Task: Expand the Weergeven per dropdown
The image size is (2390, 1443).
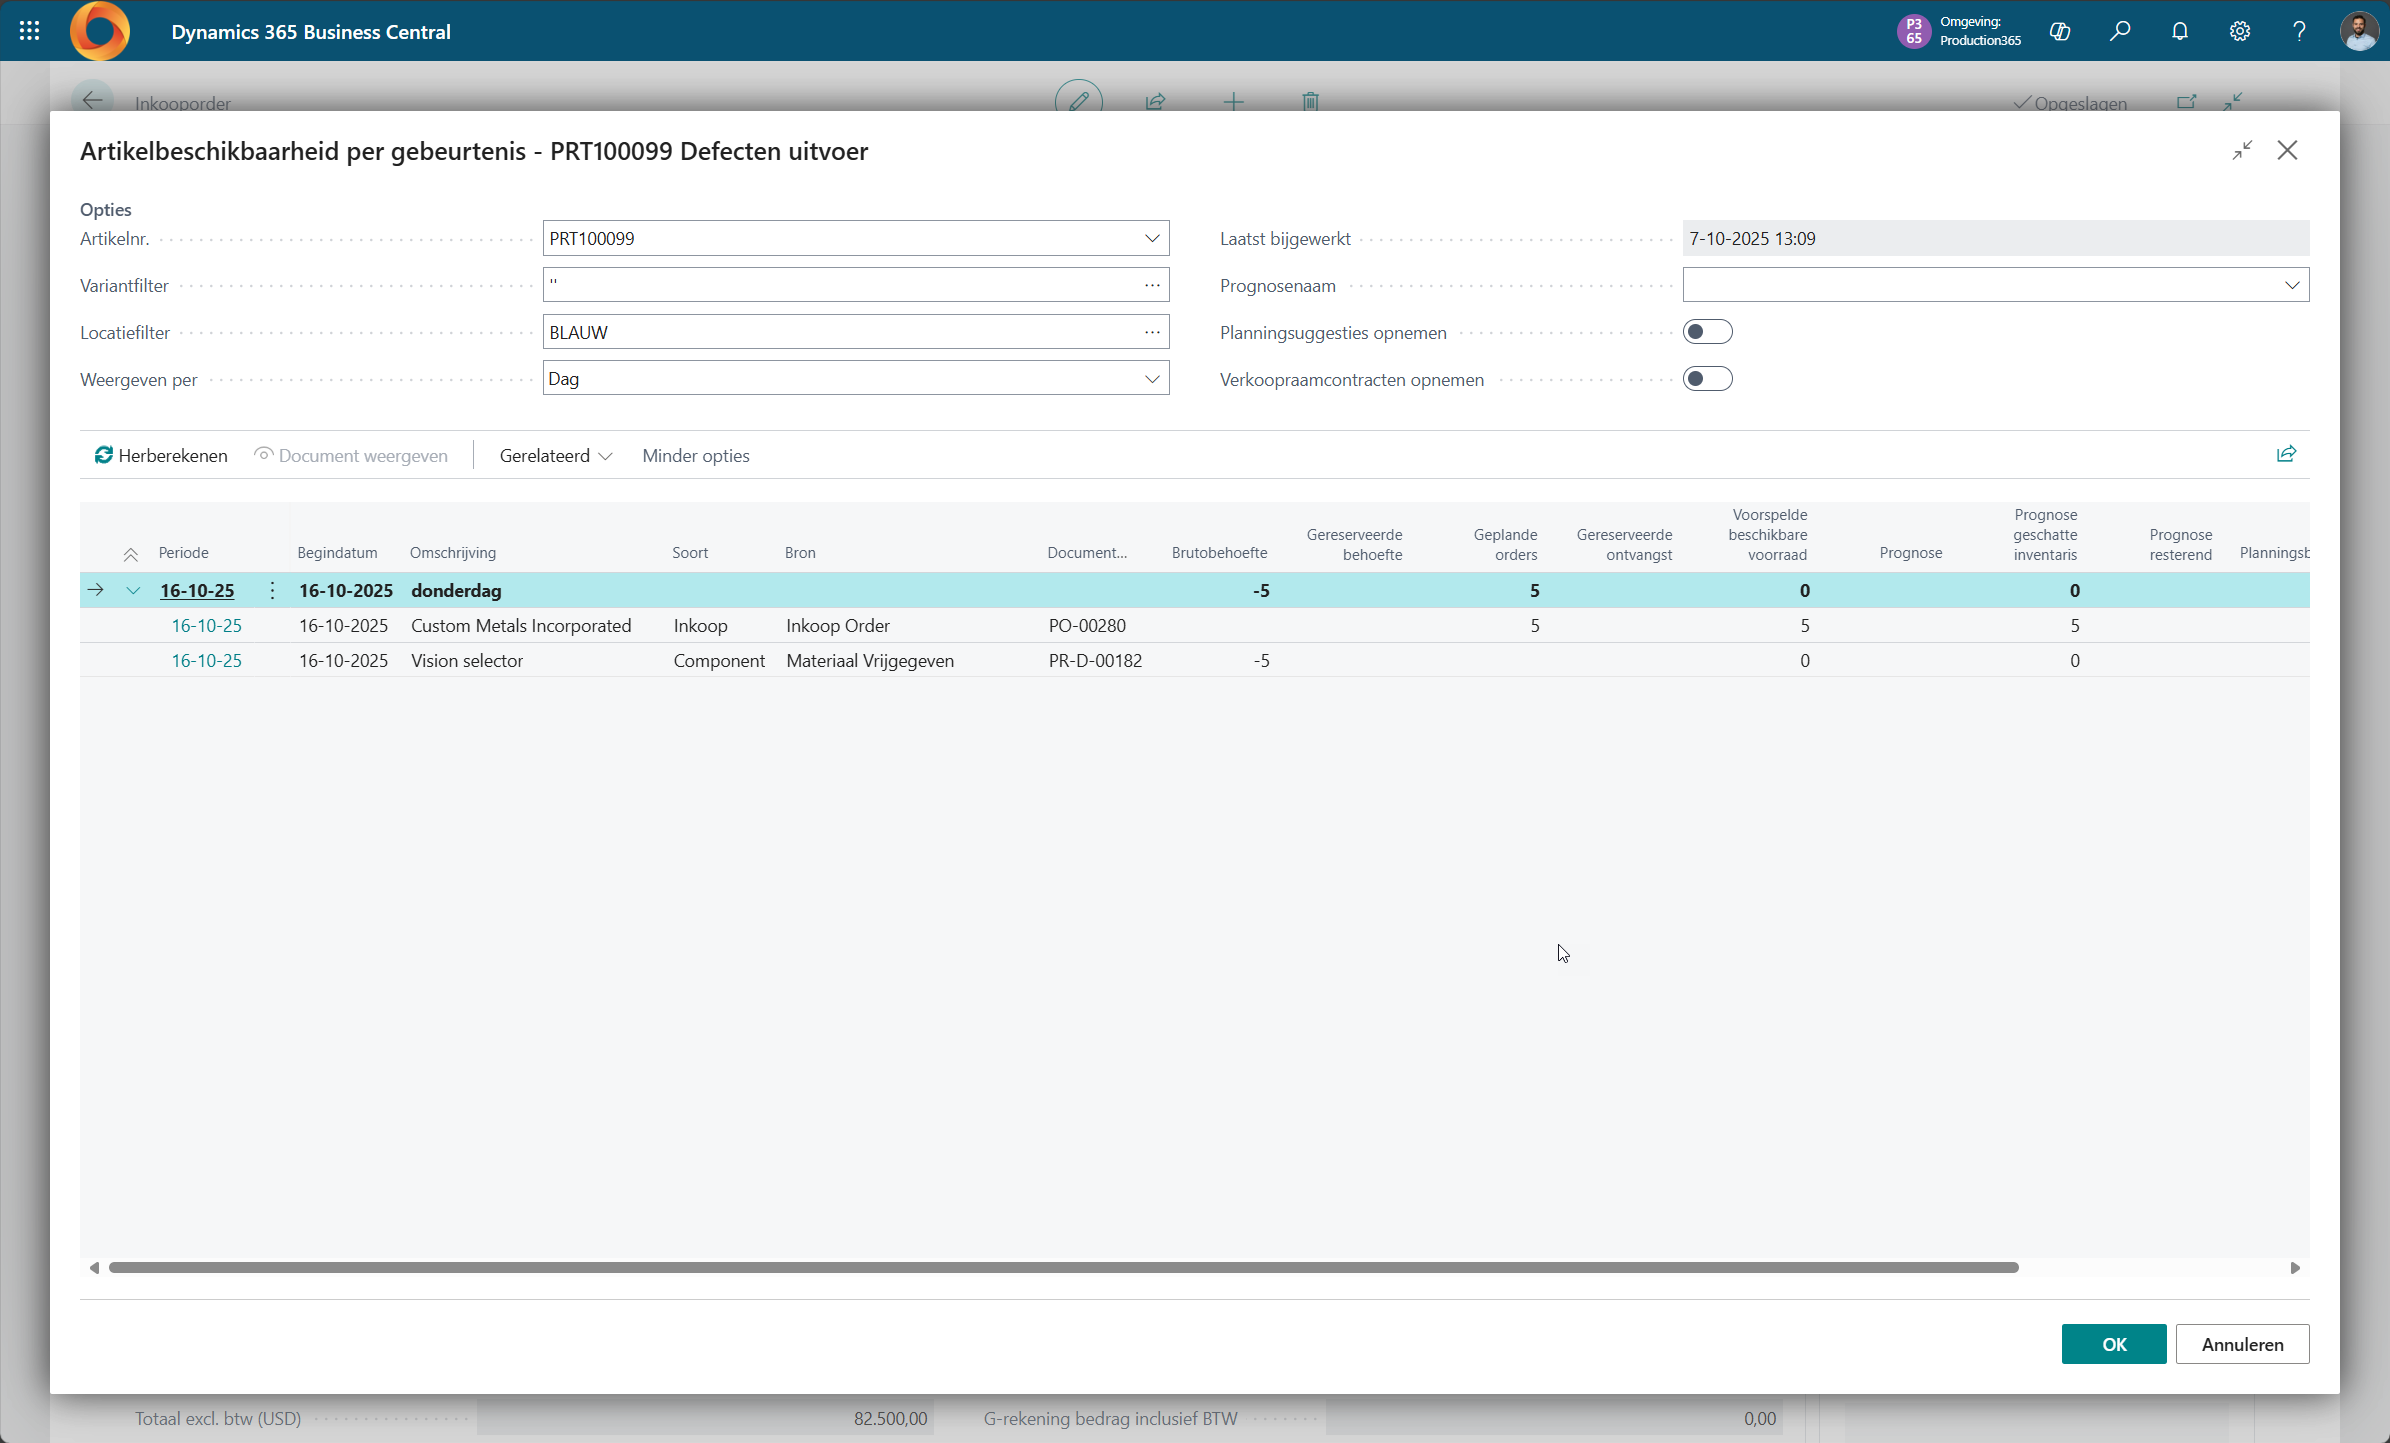Action: click(1152, 379)
